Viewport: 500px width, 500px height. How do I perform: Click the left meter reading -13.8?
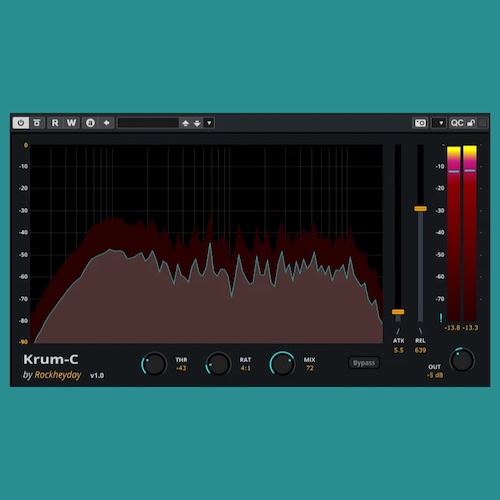(452, 328)
